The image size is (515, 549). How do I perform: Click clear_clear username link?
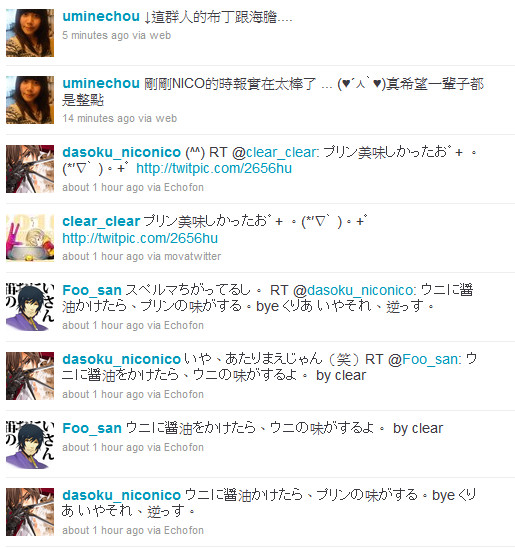101,221
